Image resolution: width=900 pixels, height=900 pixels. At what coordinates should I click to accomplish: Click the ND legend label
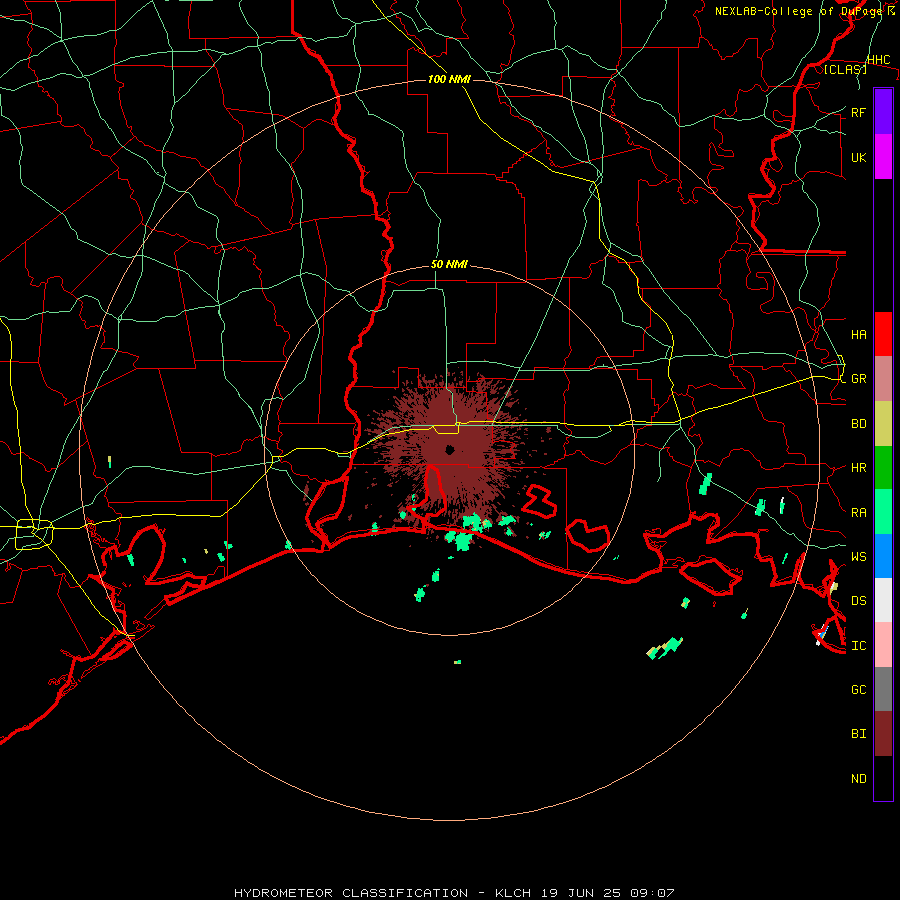pos(858,779)
